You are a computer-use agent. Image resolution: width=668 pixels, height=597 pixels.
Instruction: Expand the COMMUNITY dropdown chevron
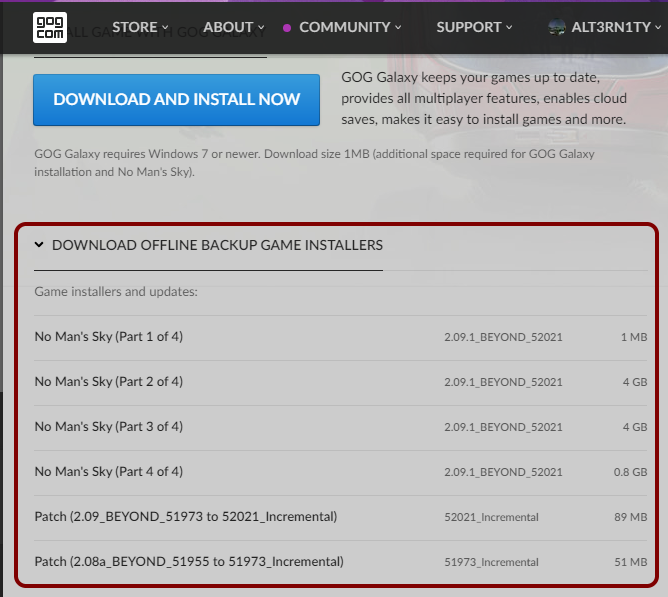coord(398,28)
